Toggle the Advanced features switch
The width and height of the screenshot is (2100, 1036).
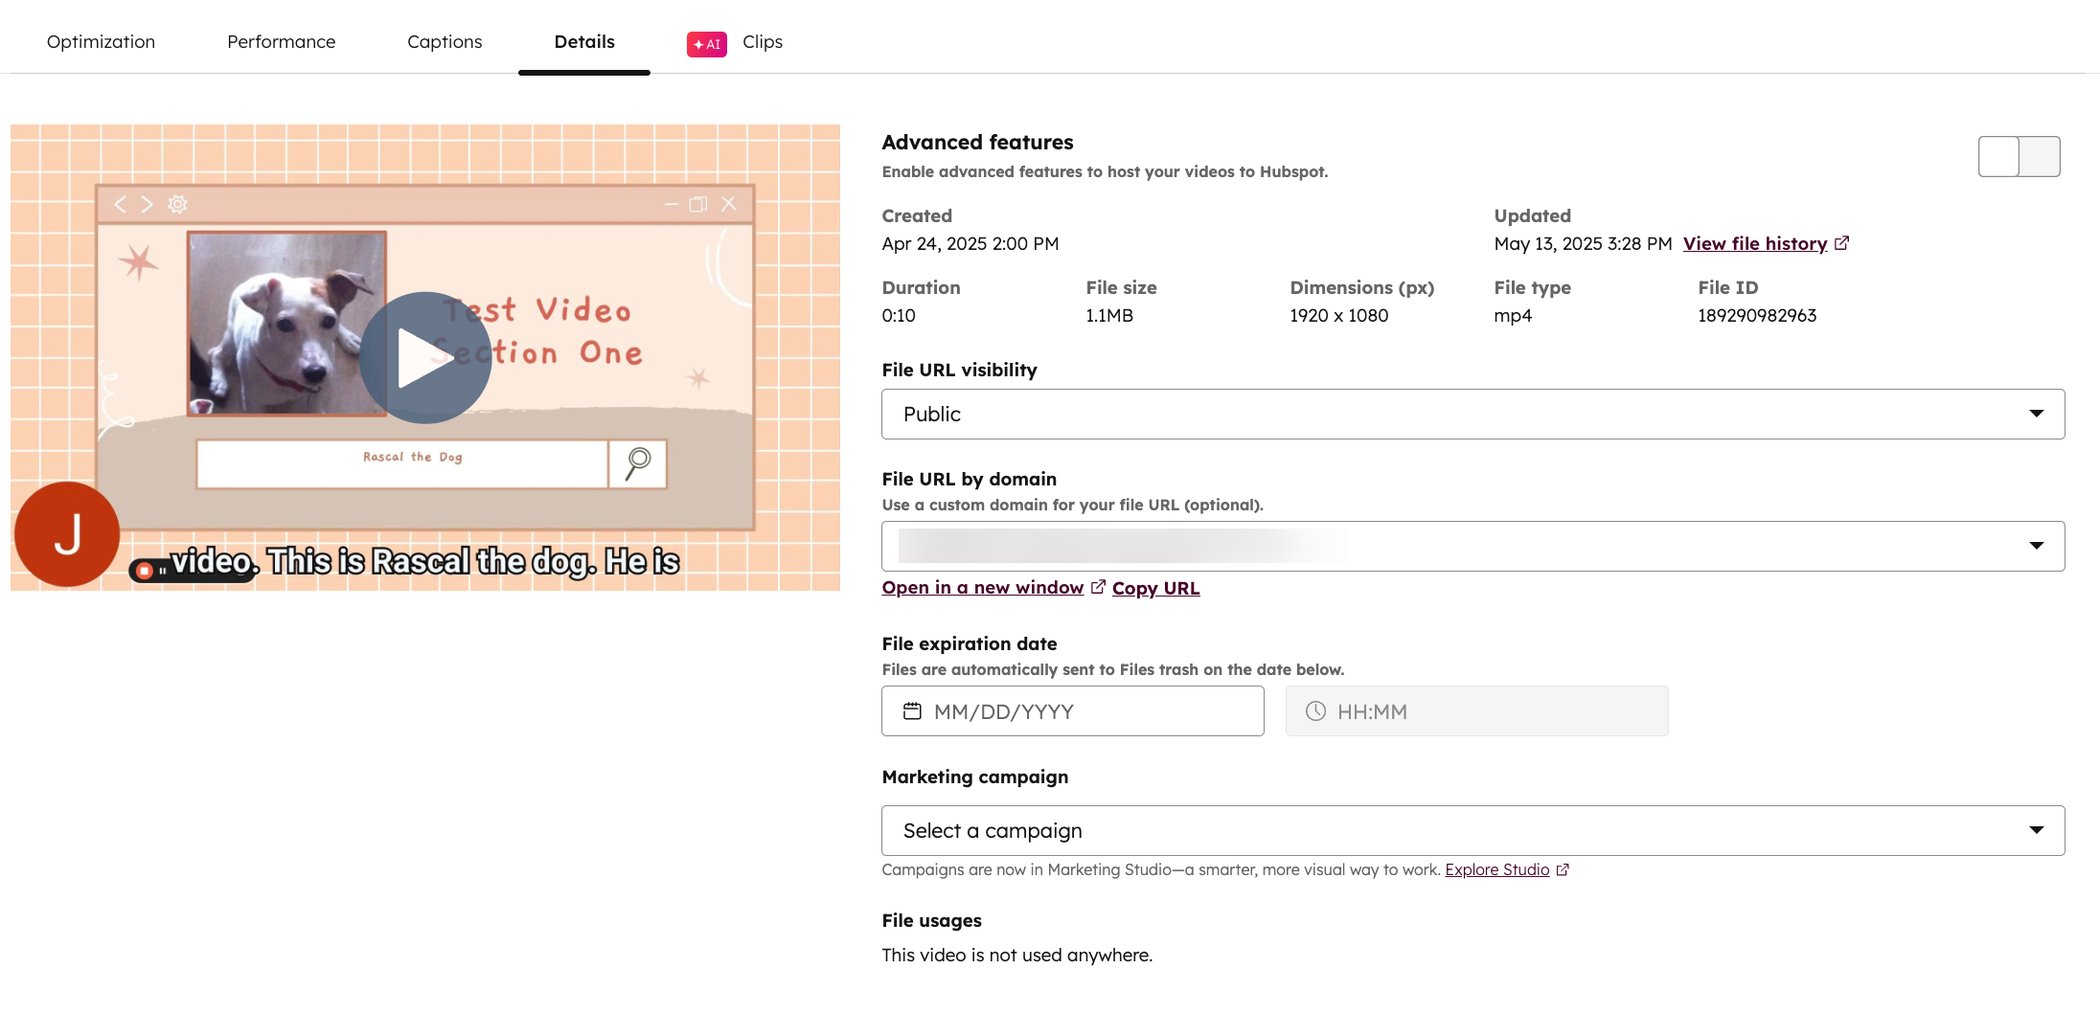[2018, 157]
